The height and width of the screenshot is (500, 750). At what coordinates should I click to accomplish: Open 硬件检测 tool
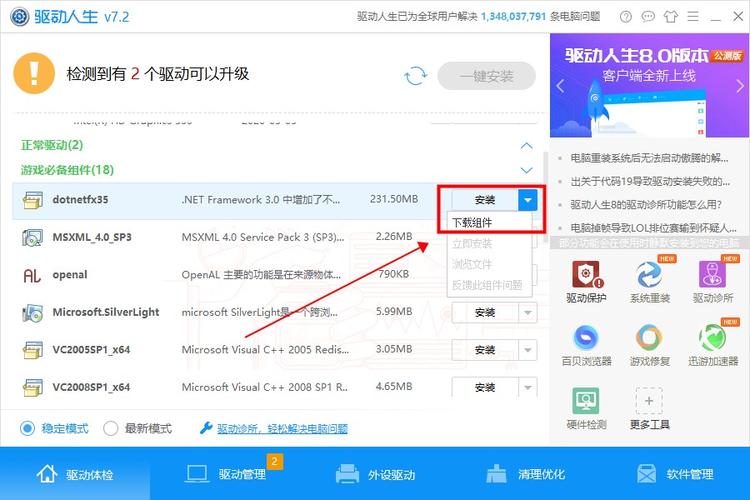[586, 408]
